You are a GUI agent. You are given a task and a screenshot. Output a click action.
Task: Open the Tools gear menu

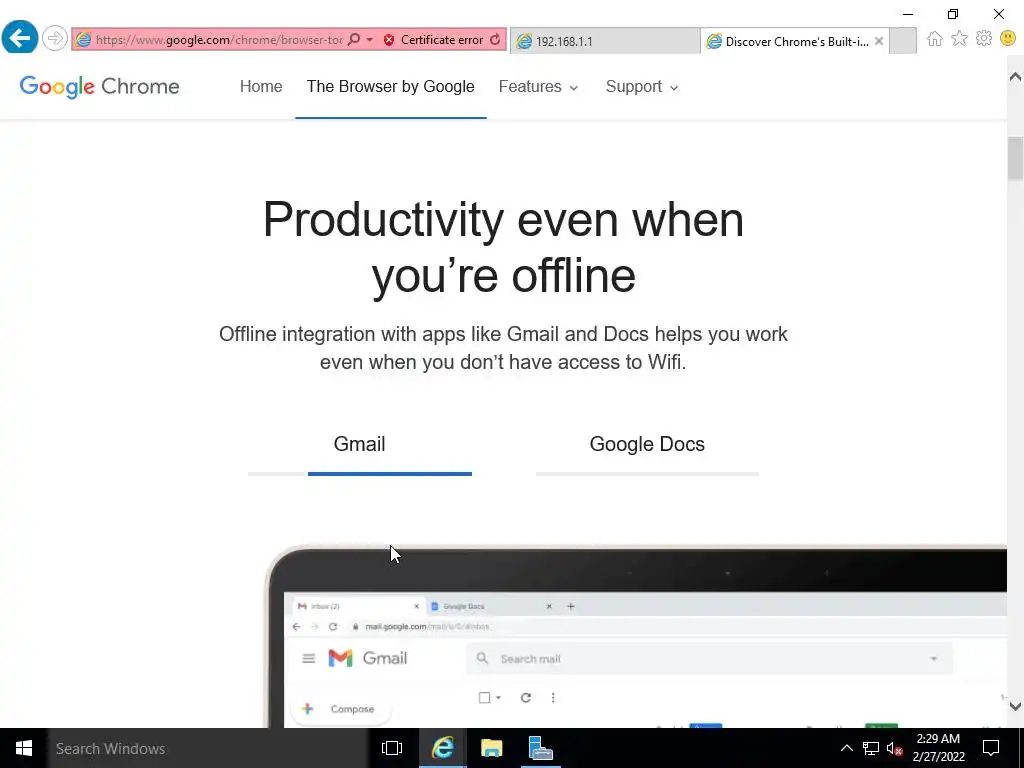tap(984, 39)
